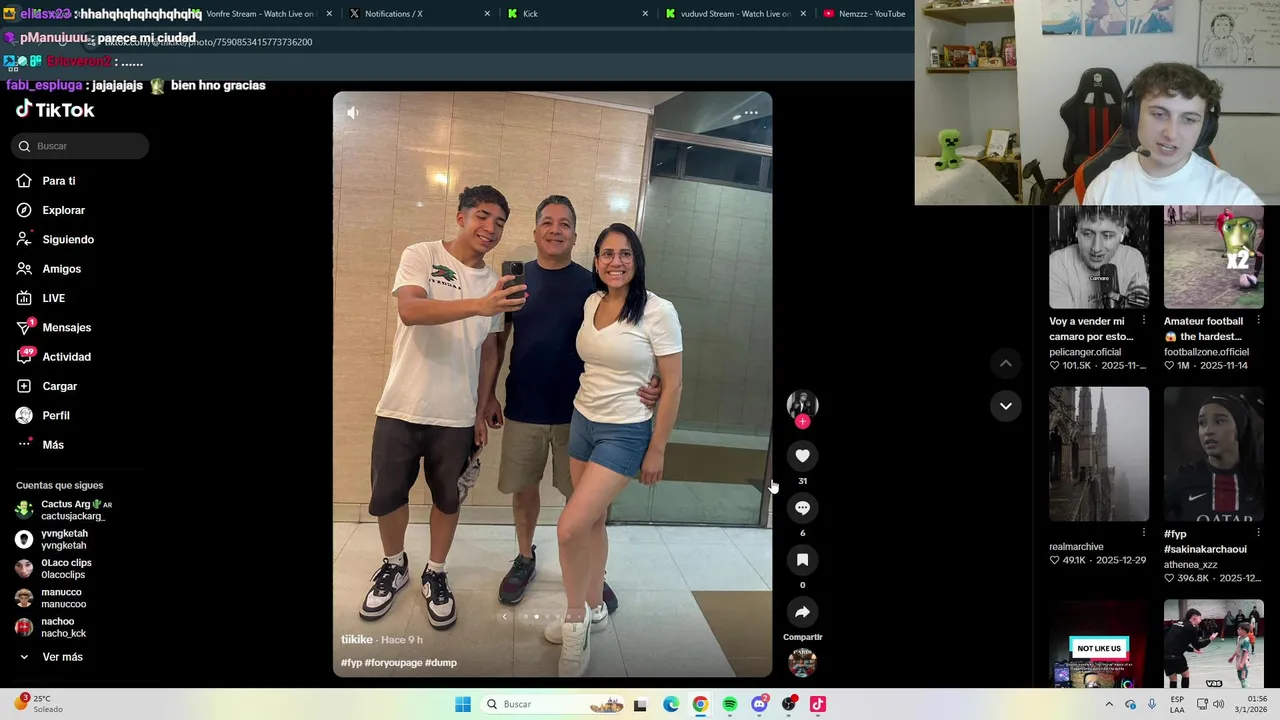Open athenea_xzz video thumbnail

pyautogui.click(x=1214, y=454)
